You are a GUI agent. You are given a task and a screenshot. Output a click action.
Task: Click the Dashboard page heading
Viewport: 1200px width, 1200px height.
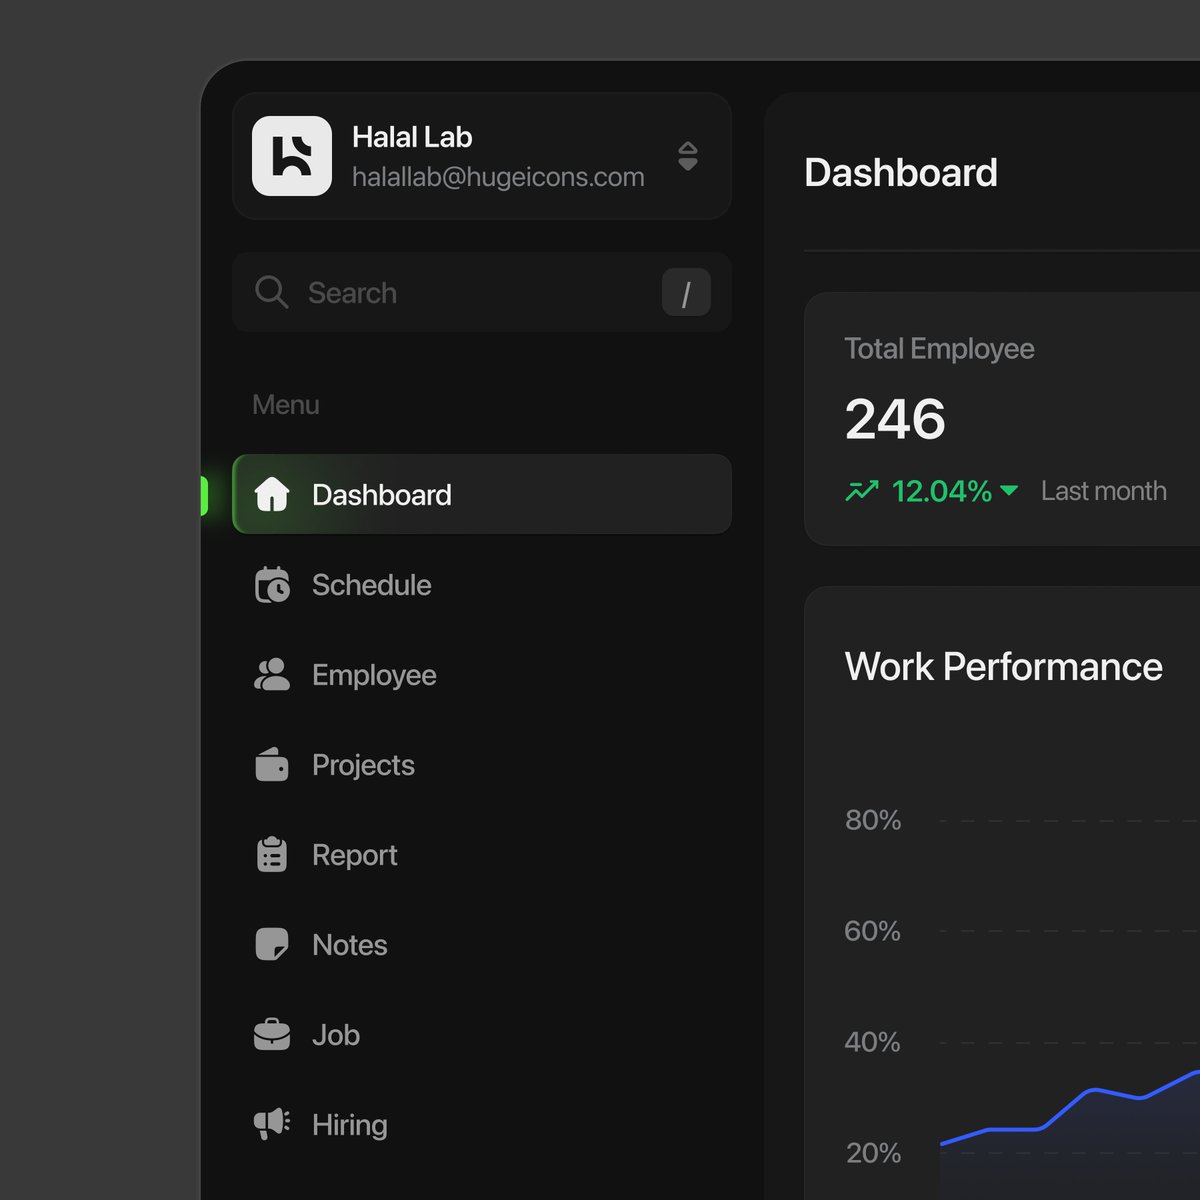tap(901, 173)
